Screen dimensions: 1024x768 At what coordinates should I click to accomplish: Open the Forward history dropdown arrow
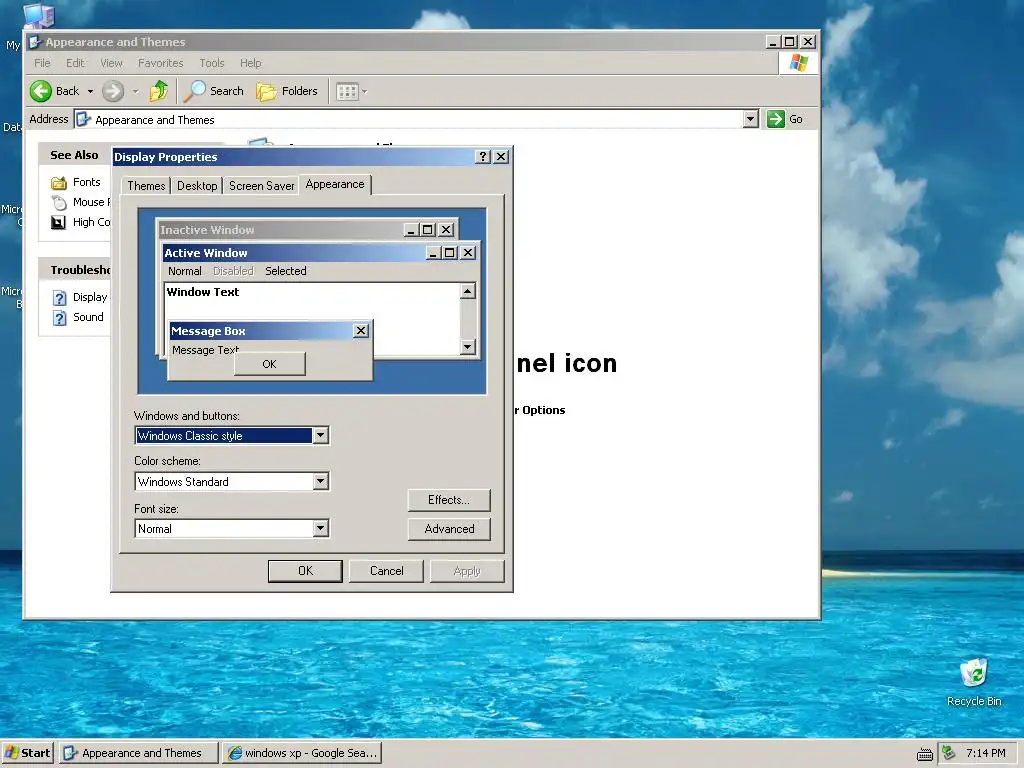click(x=136, y=91)
